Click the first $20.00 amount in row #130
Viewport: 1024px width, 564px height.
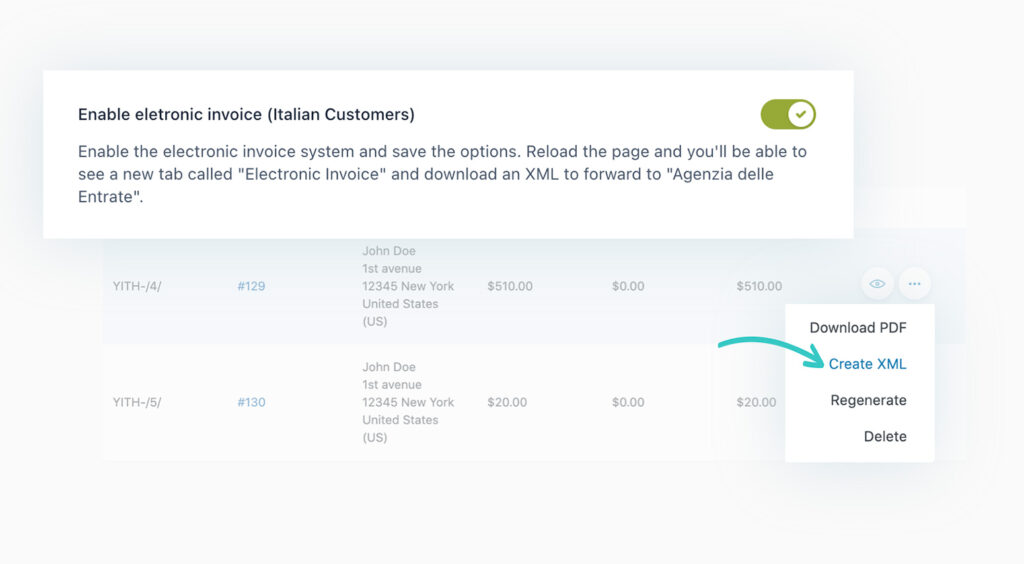(x=507, y=402)
